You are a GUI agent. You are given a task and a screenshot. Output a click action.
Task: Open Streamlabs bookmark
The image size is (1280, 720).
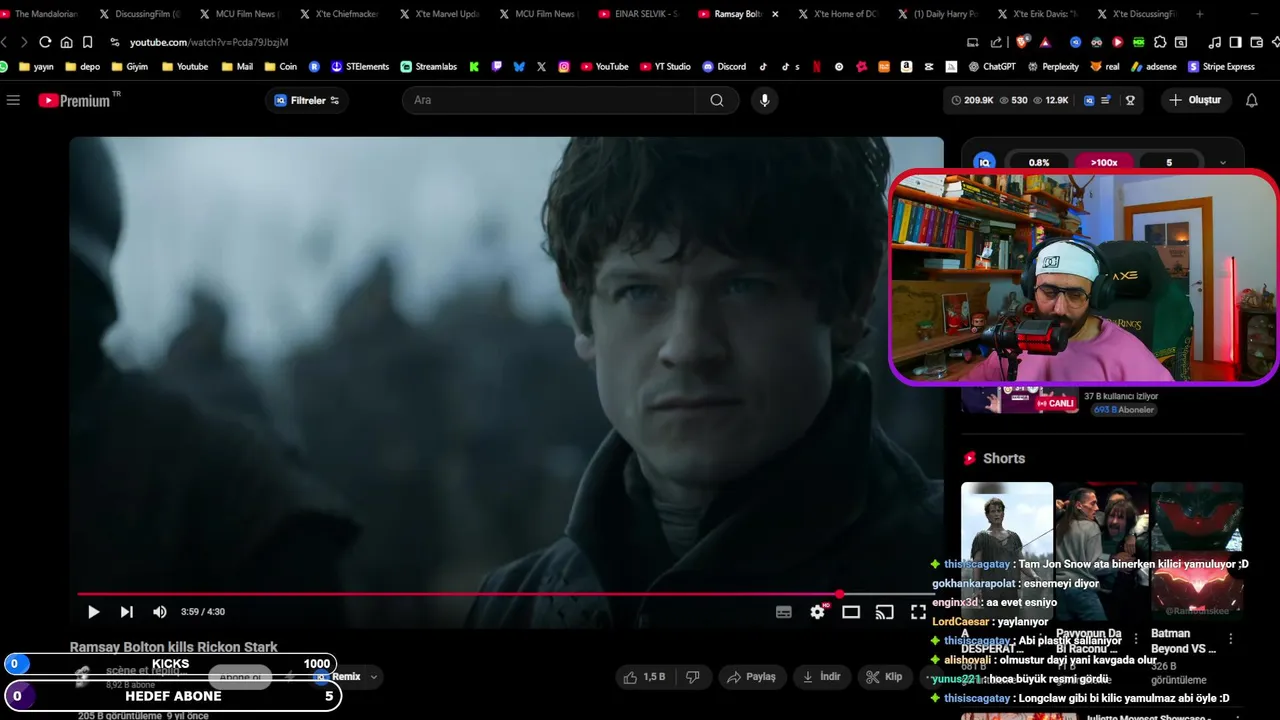[x=429, y=67]
